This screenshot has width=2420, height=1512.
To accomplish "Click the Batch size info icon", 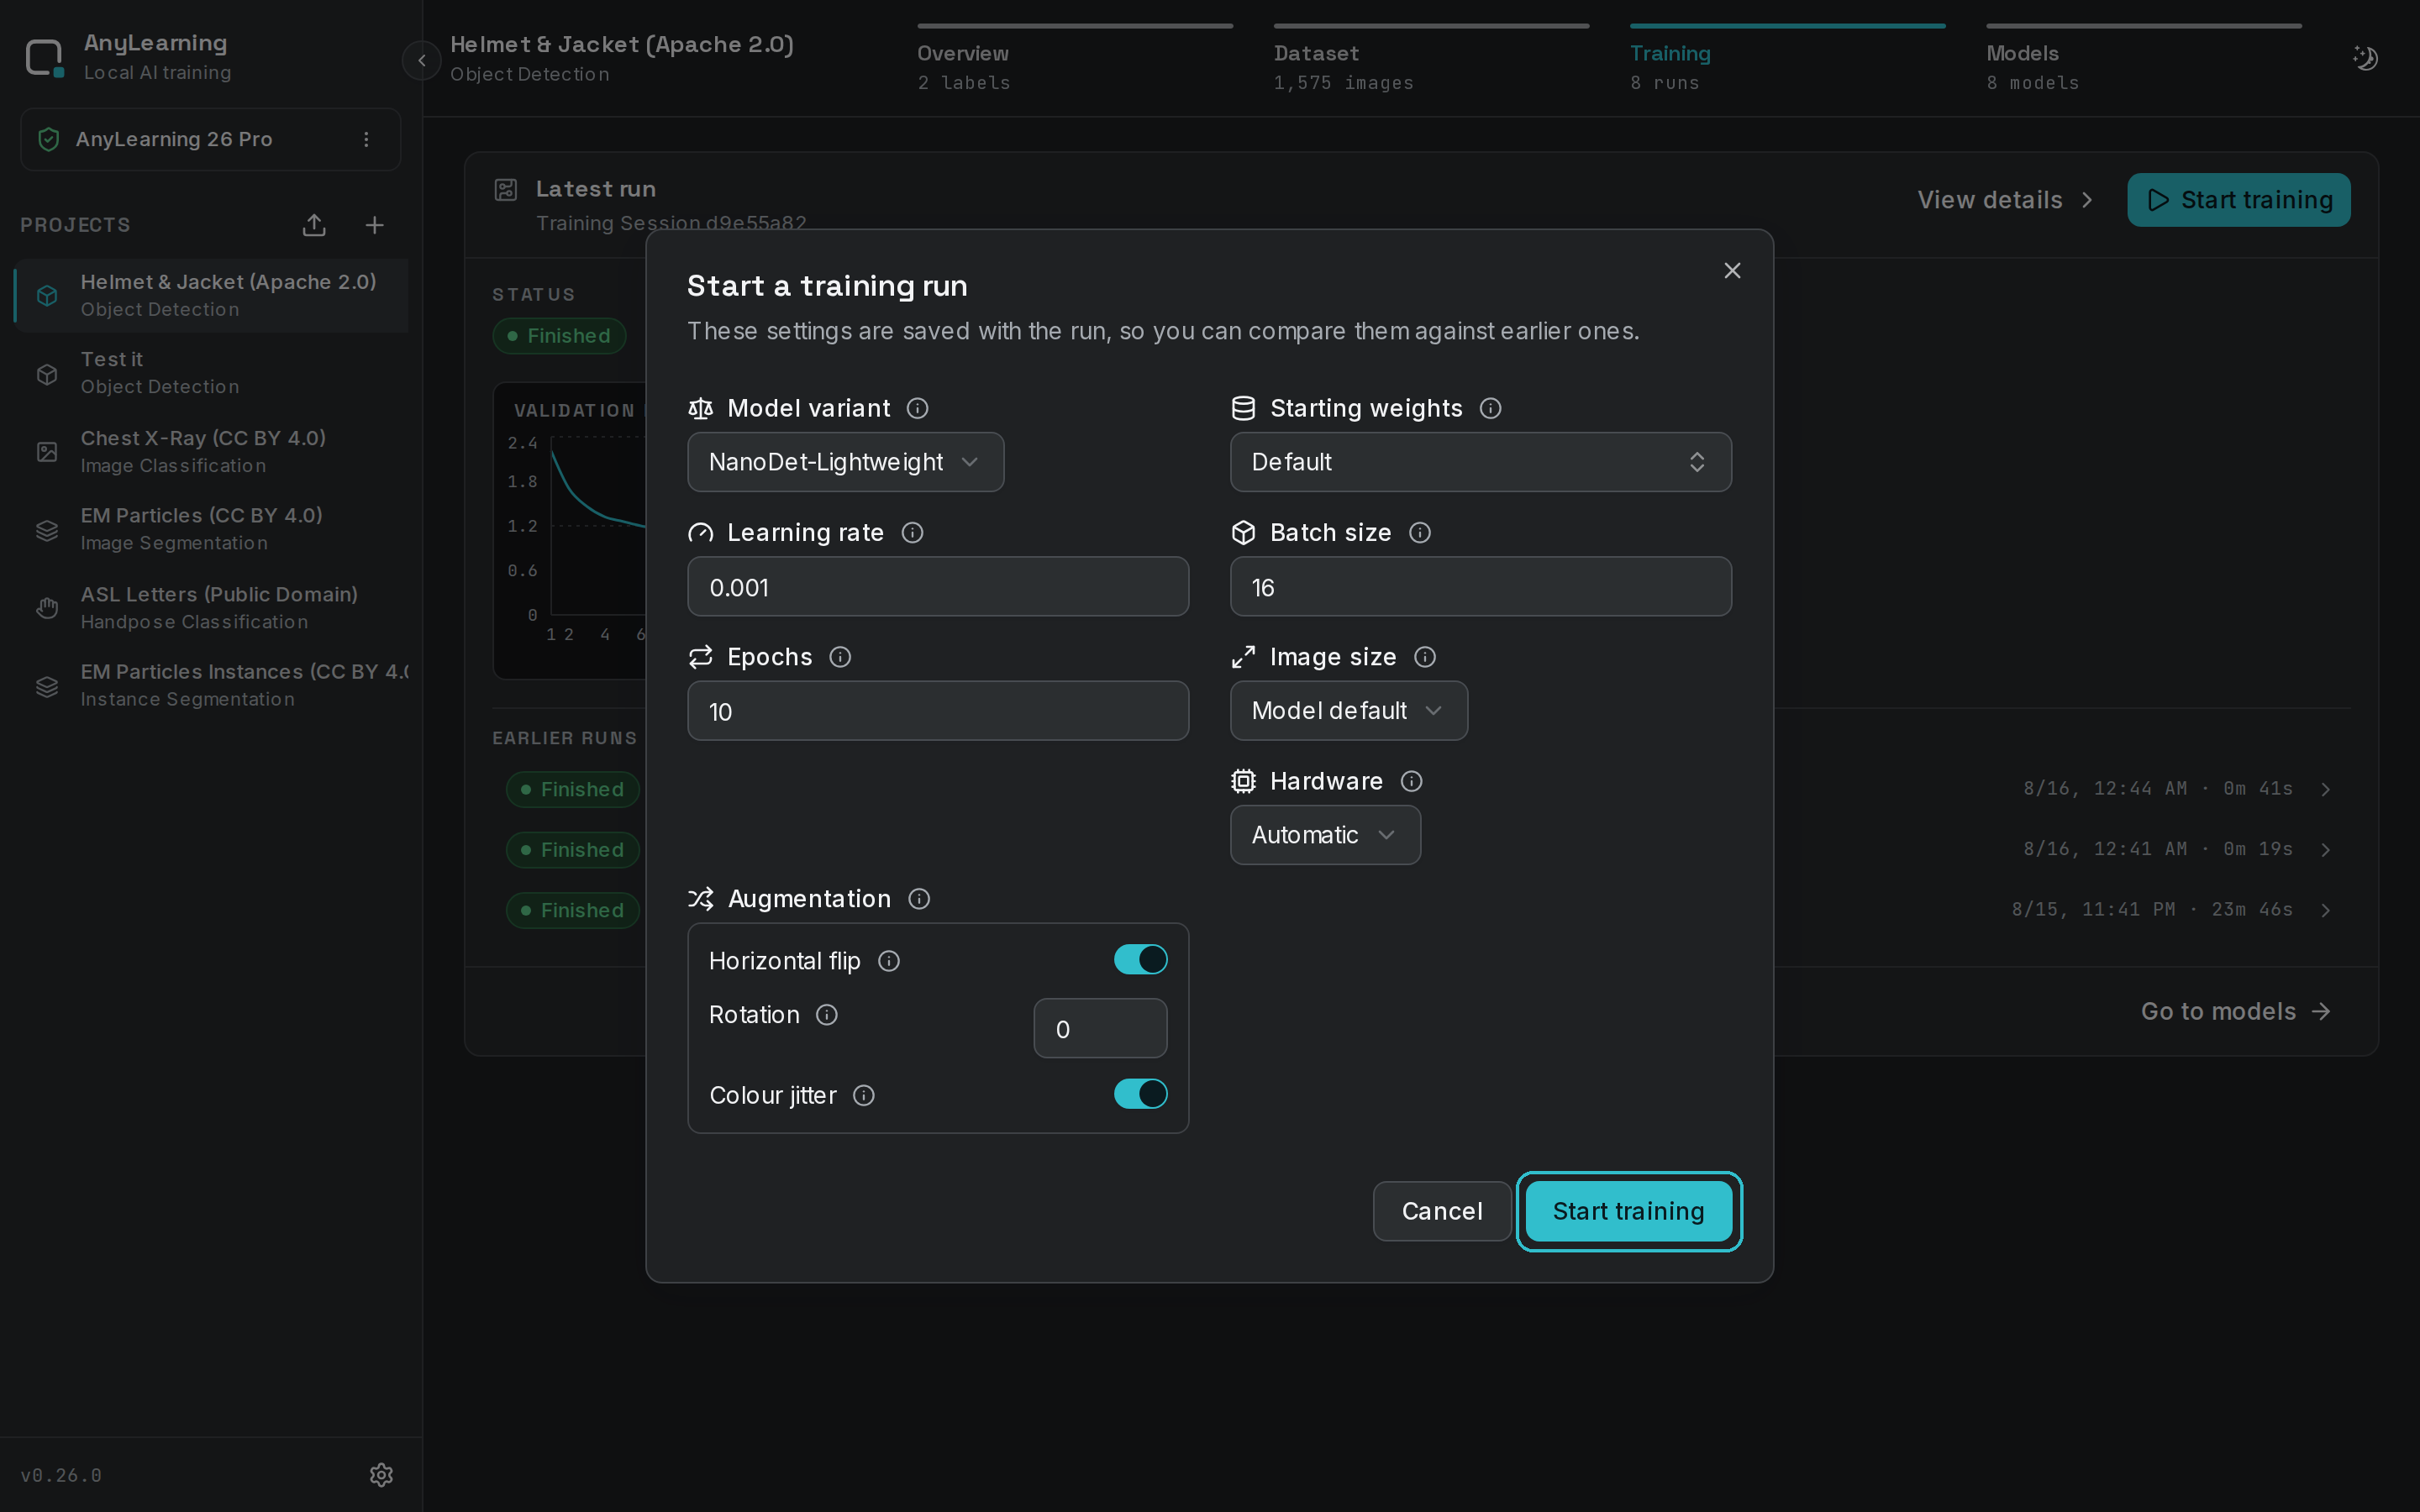I will [x=1420, y=533].
